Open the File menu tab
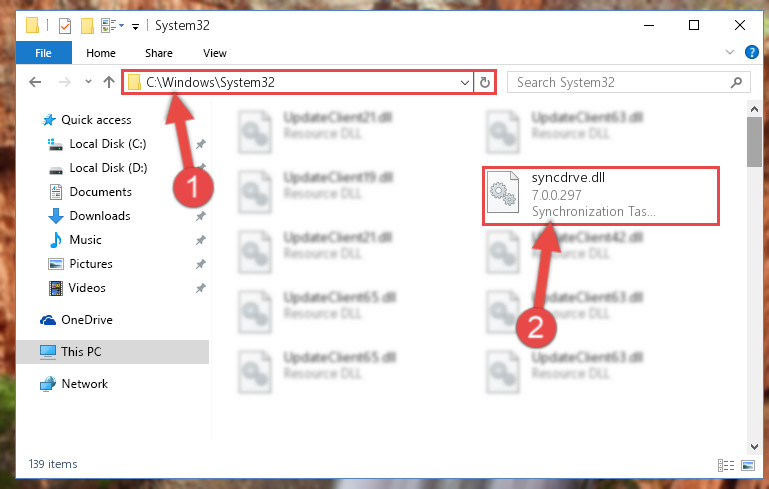The image size is (769, 489). click(43, 53)
